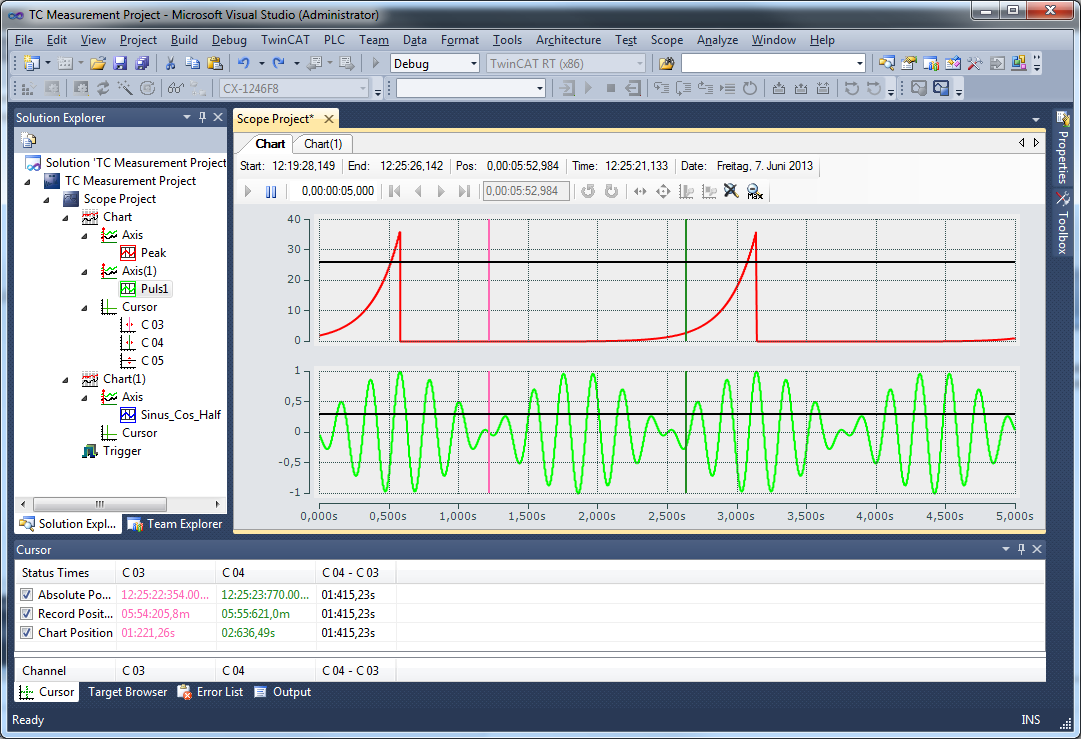Open the Debug configuration dropdown
1081x739 pixels.
(474, 63)
